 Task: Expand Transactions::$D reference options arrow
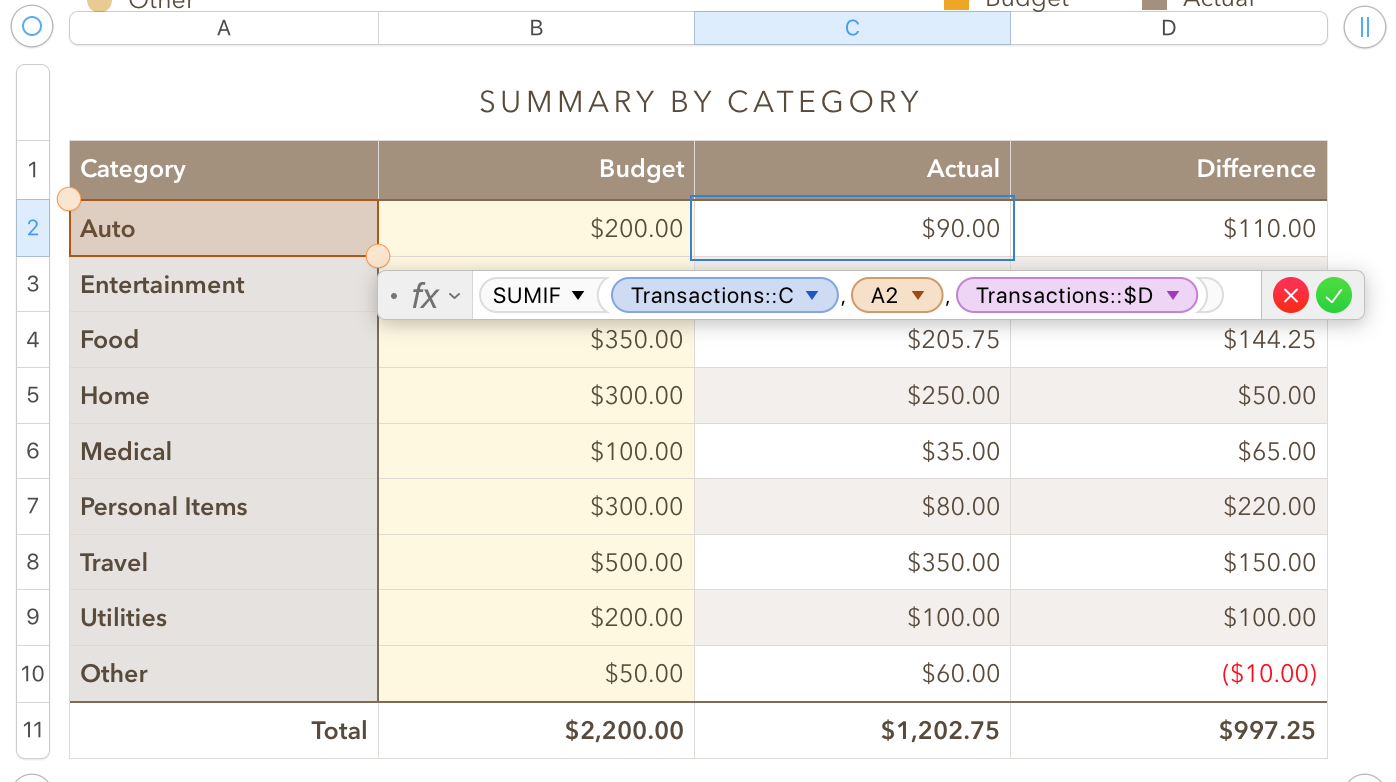click(x=1173, y=295)
